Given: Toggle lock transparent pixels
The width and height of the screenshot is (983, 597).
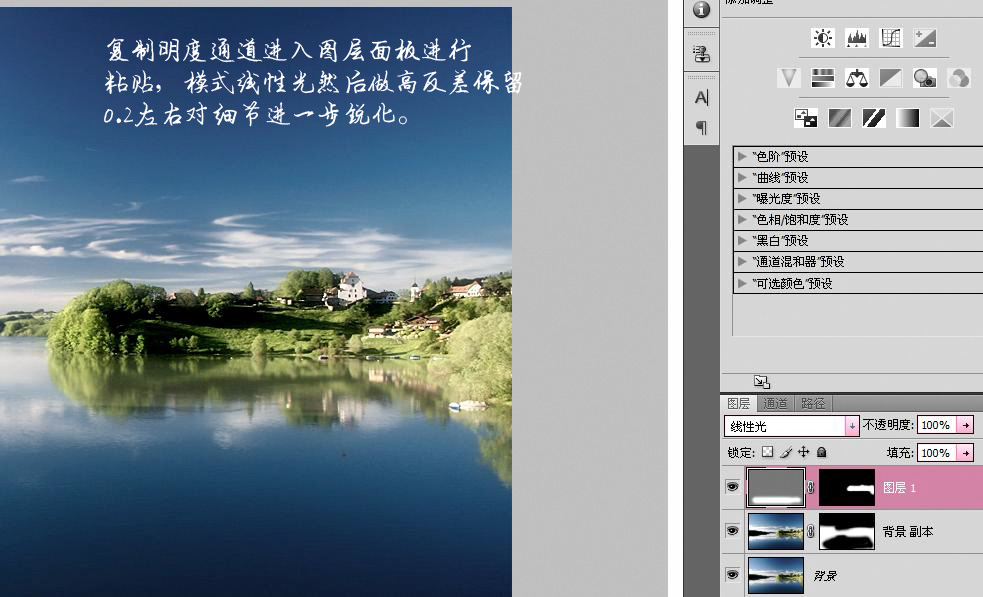Looking at the screenshot, I should click(x=767, y=452).
